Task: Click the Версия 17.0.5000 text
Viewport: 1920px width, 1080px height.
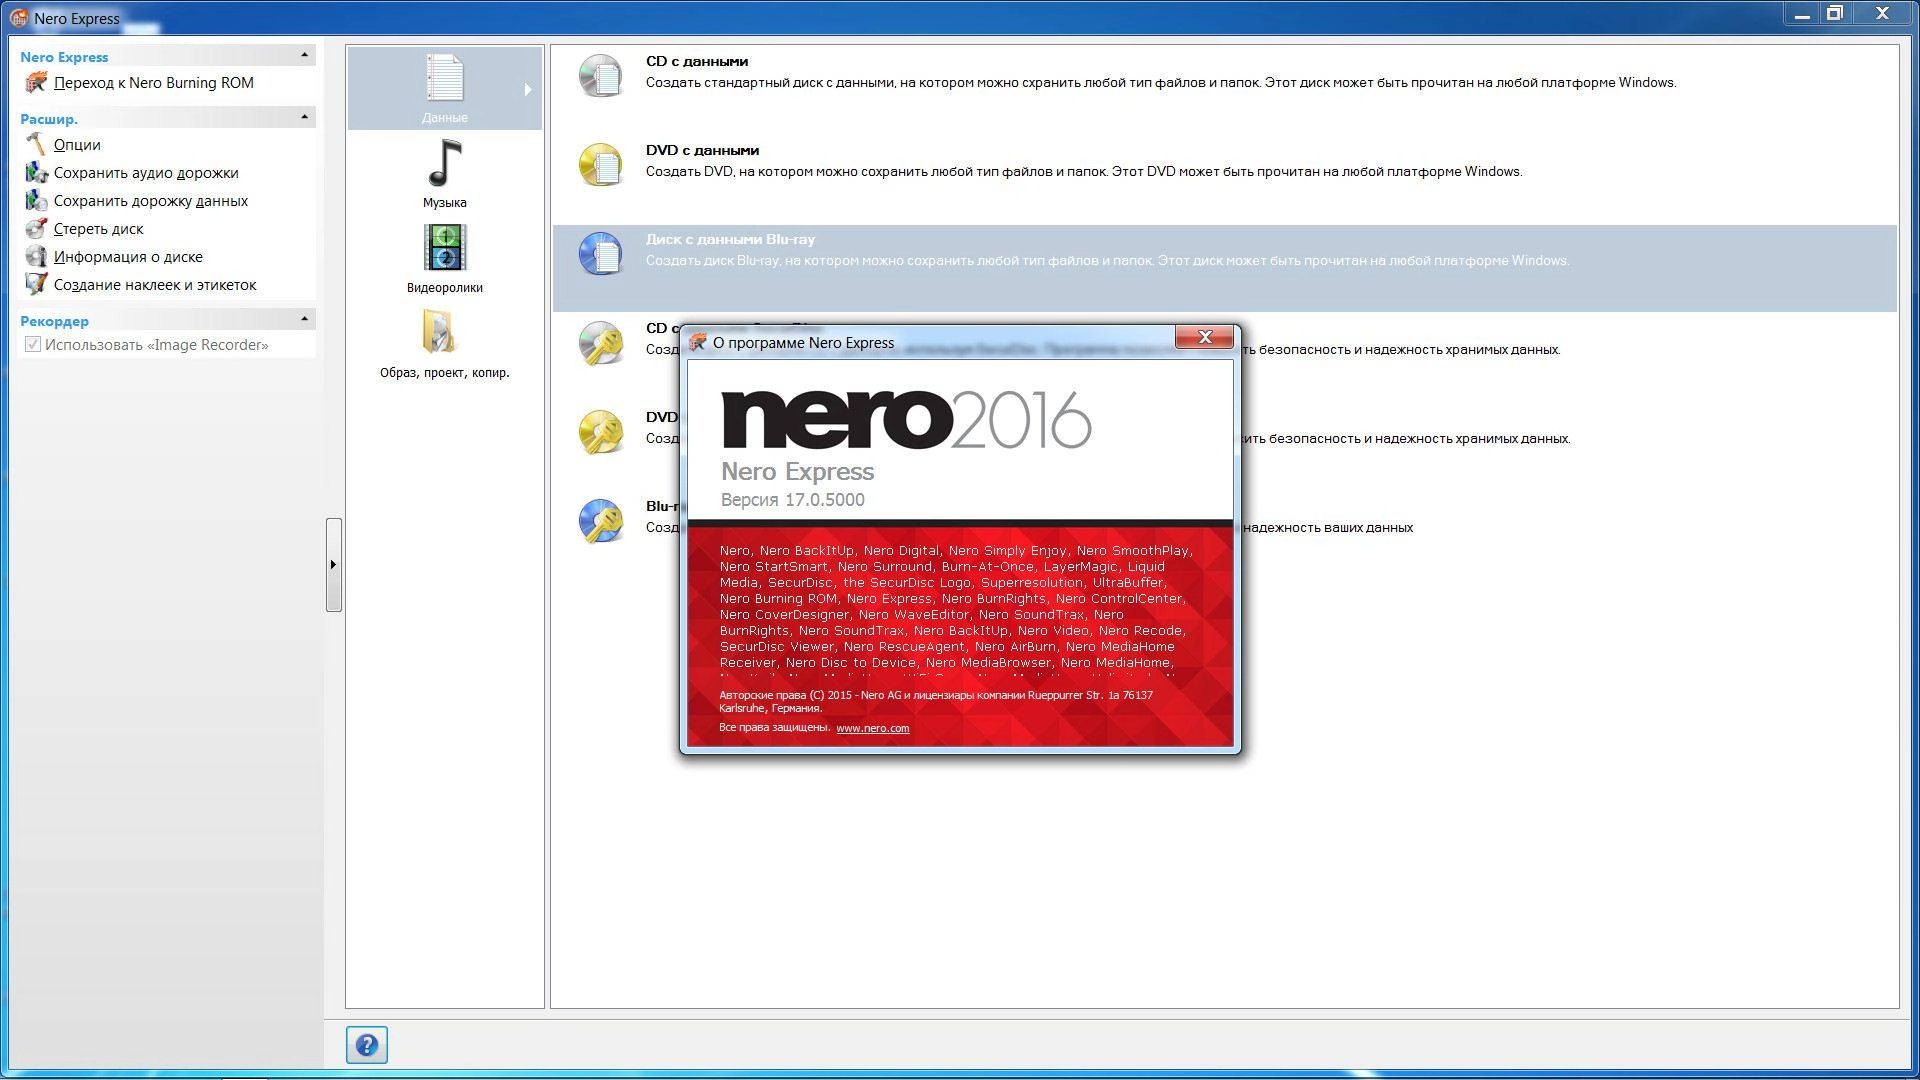Action: click(793, 500)
